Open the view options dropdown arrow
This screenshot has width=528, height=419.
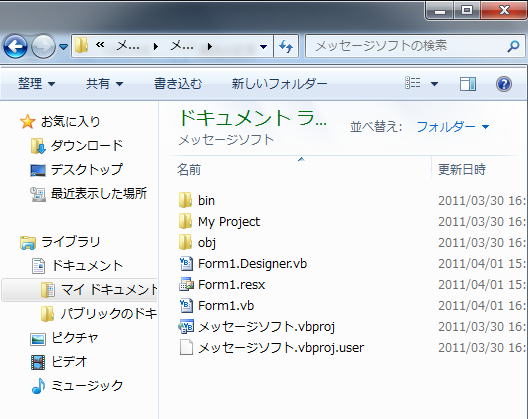(434, 84)
